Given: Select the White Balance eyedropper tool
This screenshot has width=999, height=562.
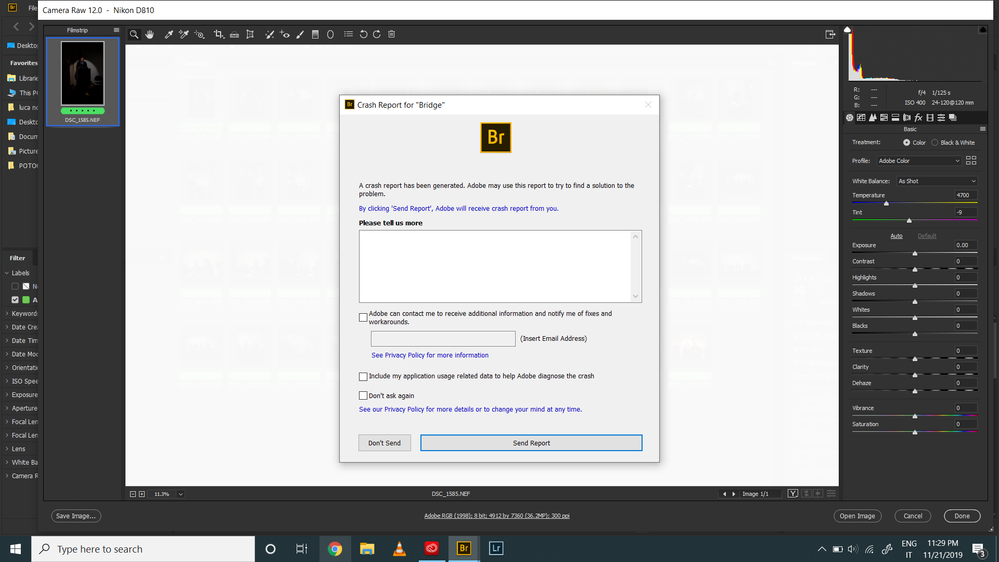Looking at the screenshot, I should (x=169, y=34).
